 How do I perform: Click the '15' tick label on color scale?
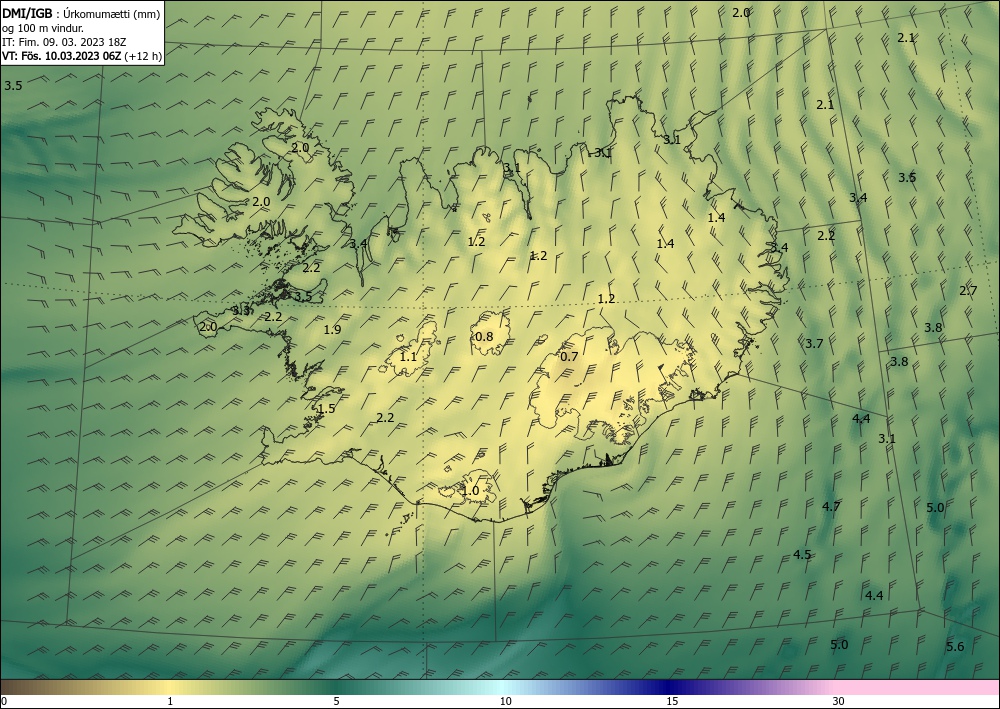point(672,702)
